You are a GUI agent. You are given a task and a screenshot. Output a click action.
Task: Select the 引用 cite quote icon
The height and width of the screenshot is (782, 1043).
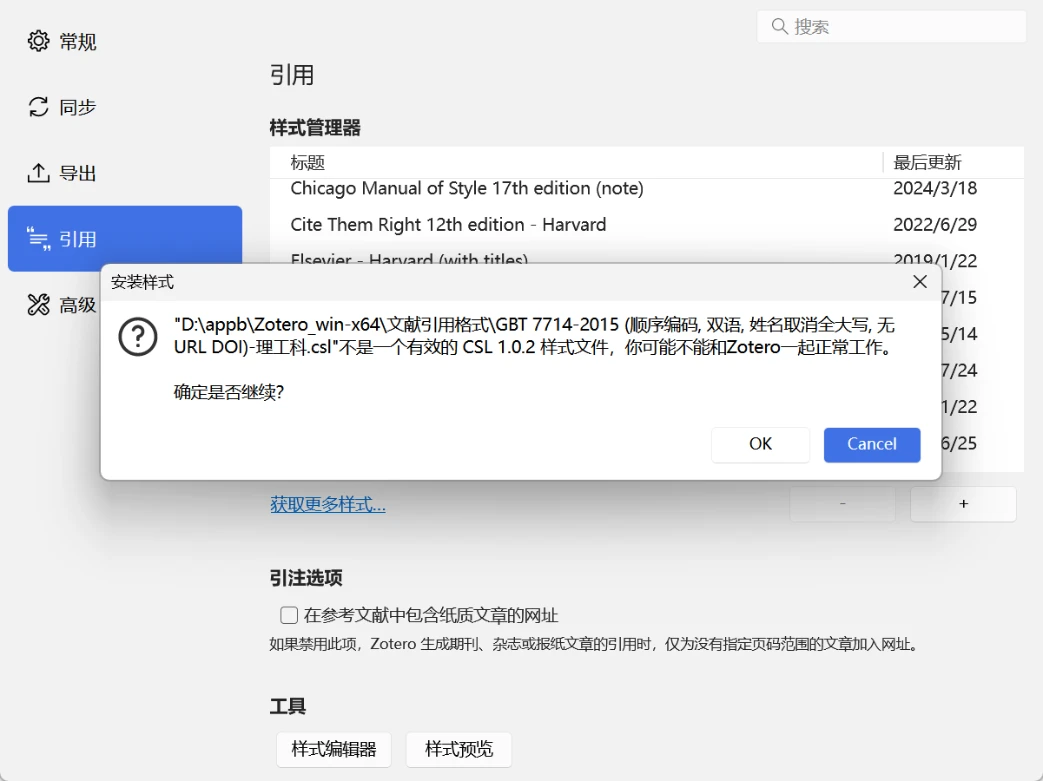click(38, 239)
